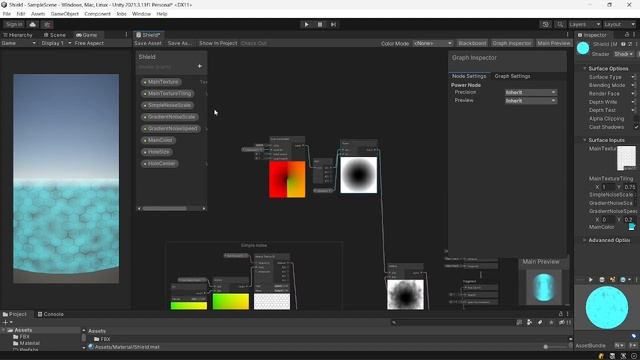The width and height of the screenshot is (640, 360).
Task: Toggle the Graph Inspector panel visibility
Action: [512, 43]
